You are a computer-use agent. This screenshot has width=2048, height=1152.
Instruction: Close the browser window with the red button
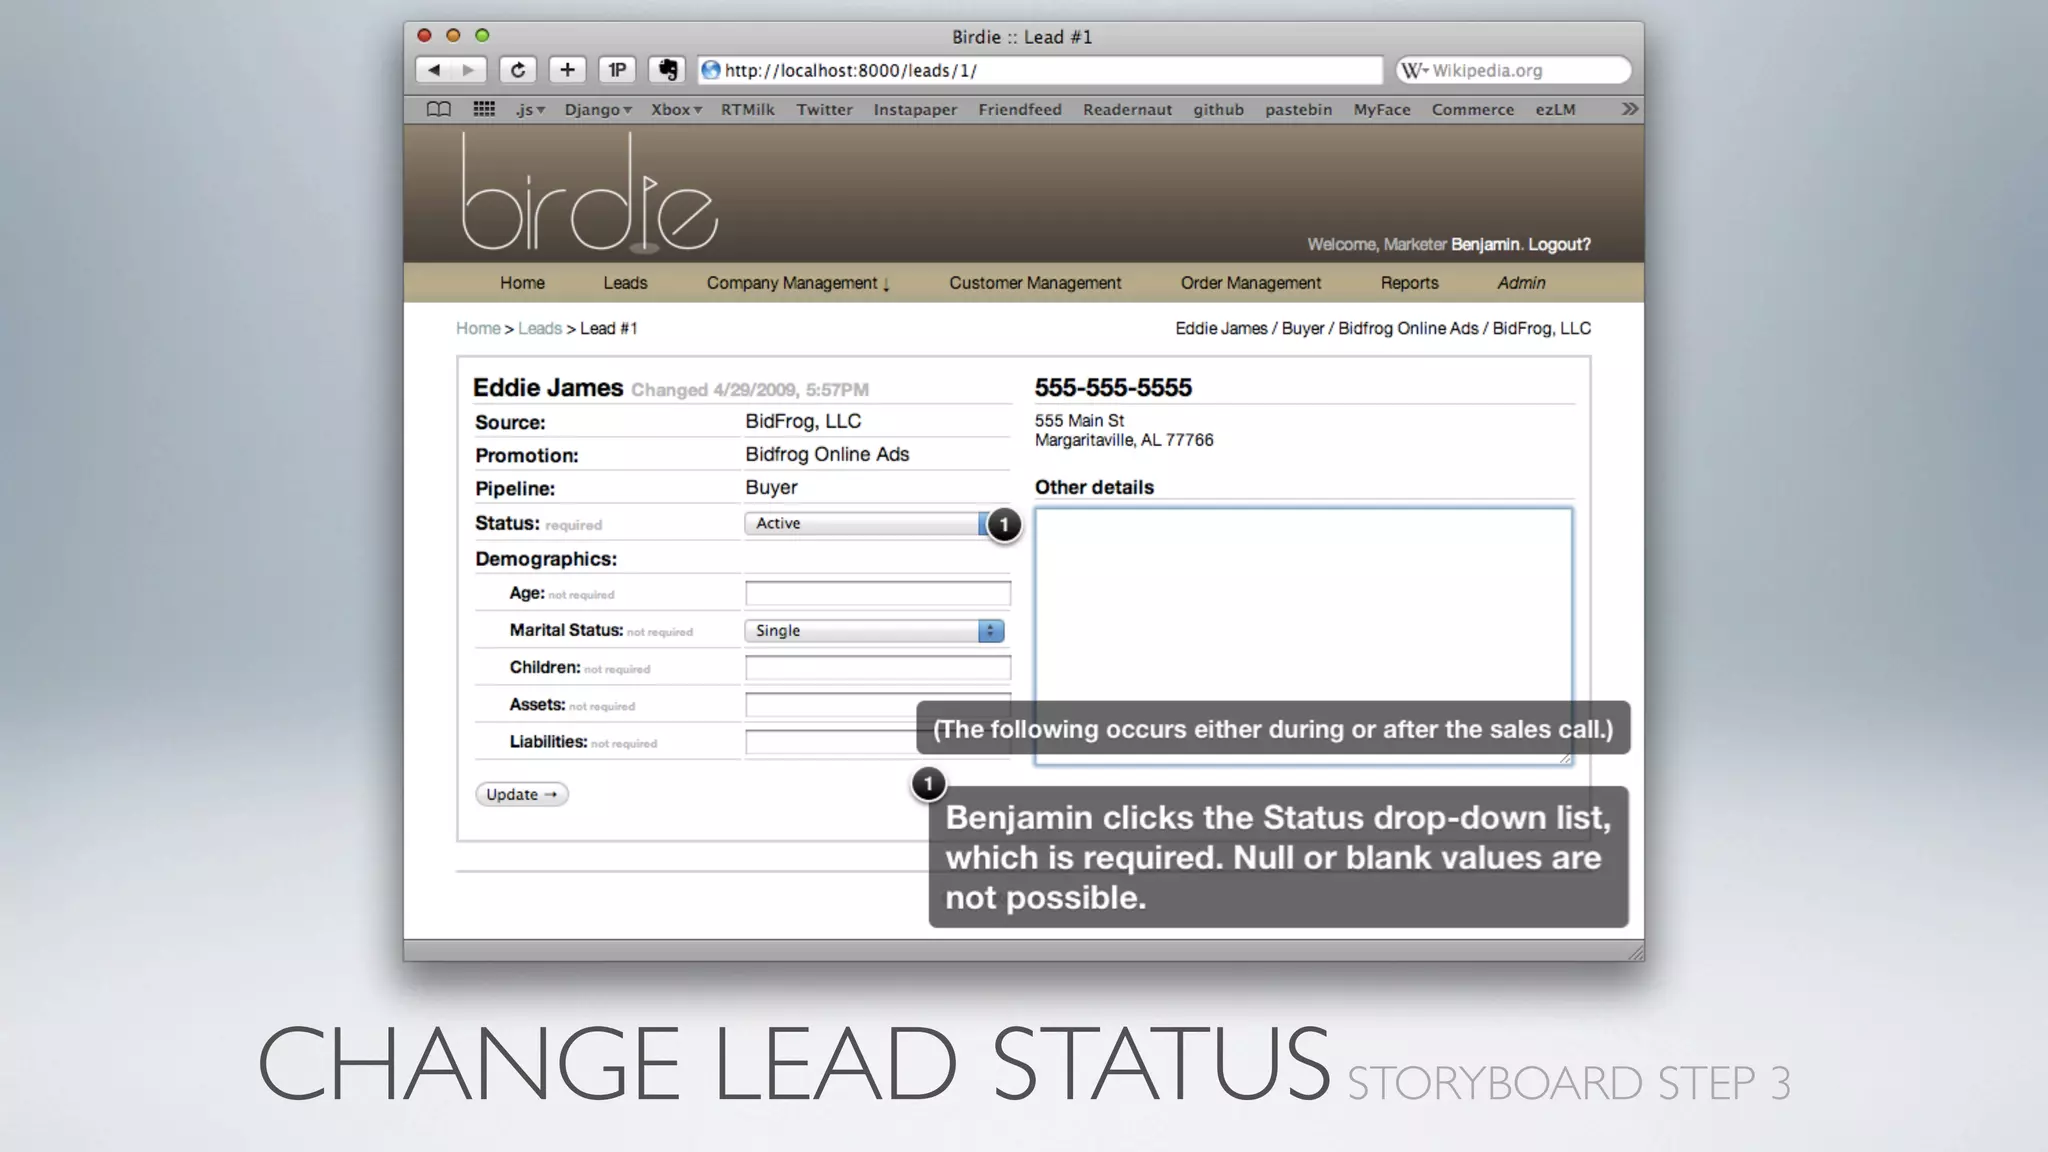pos(424,35)
